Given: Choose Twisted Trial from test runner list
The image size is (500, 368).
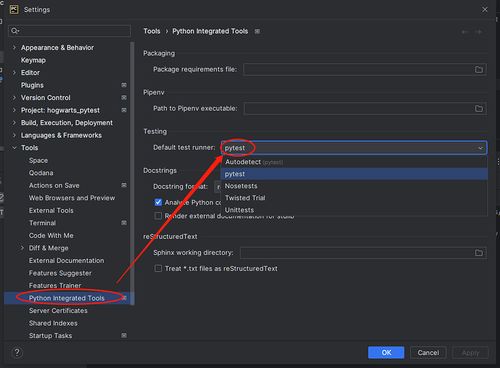Looking at the screenshot, I should pyautogui.click(x=354, y=198).
